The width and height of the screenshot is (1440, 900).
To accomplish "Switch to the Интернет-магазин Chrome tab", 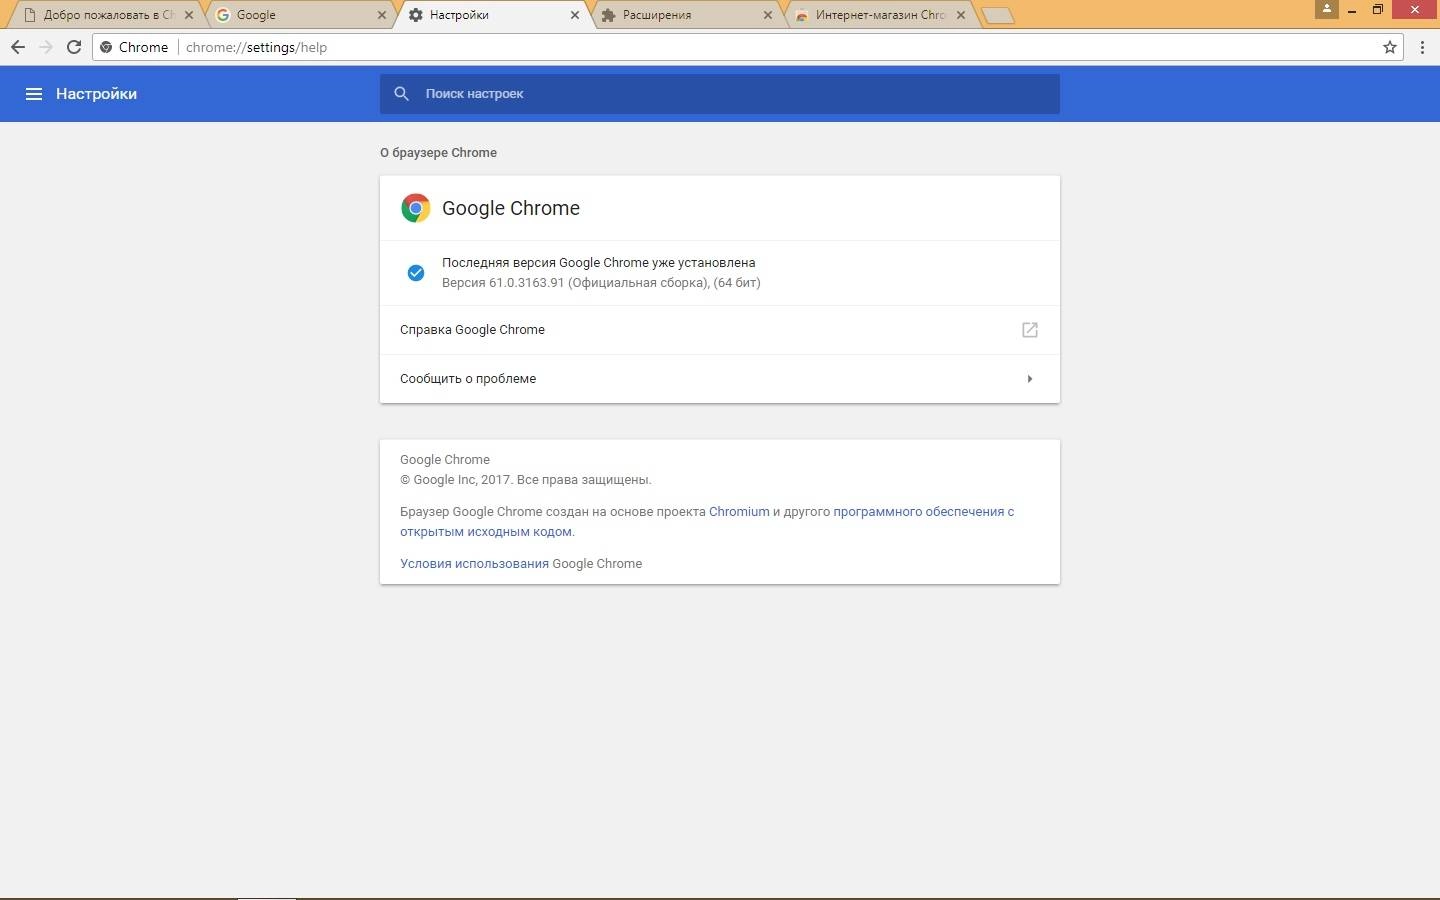I will coord(878,15).
